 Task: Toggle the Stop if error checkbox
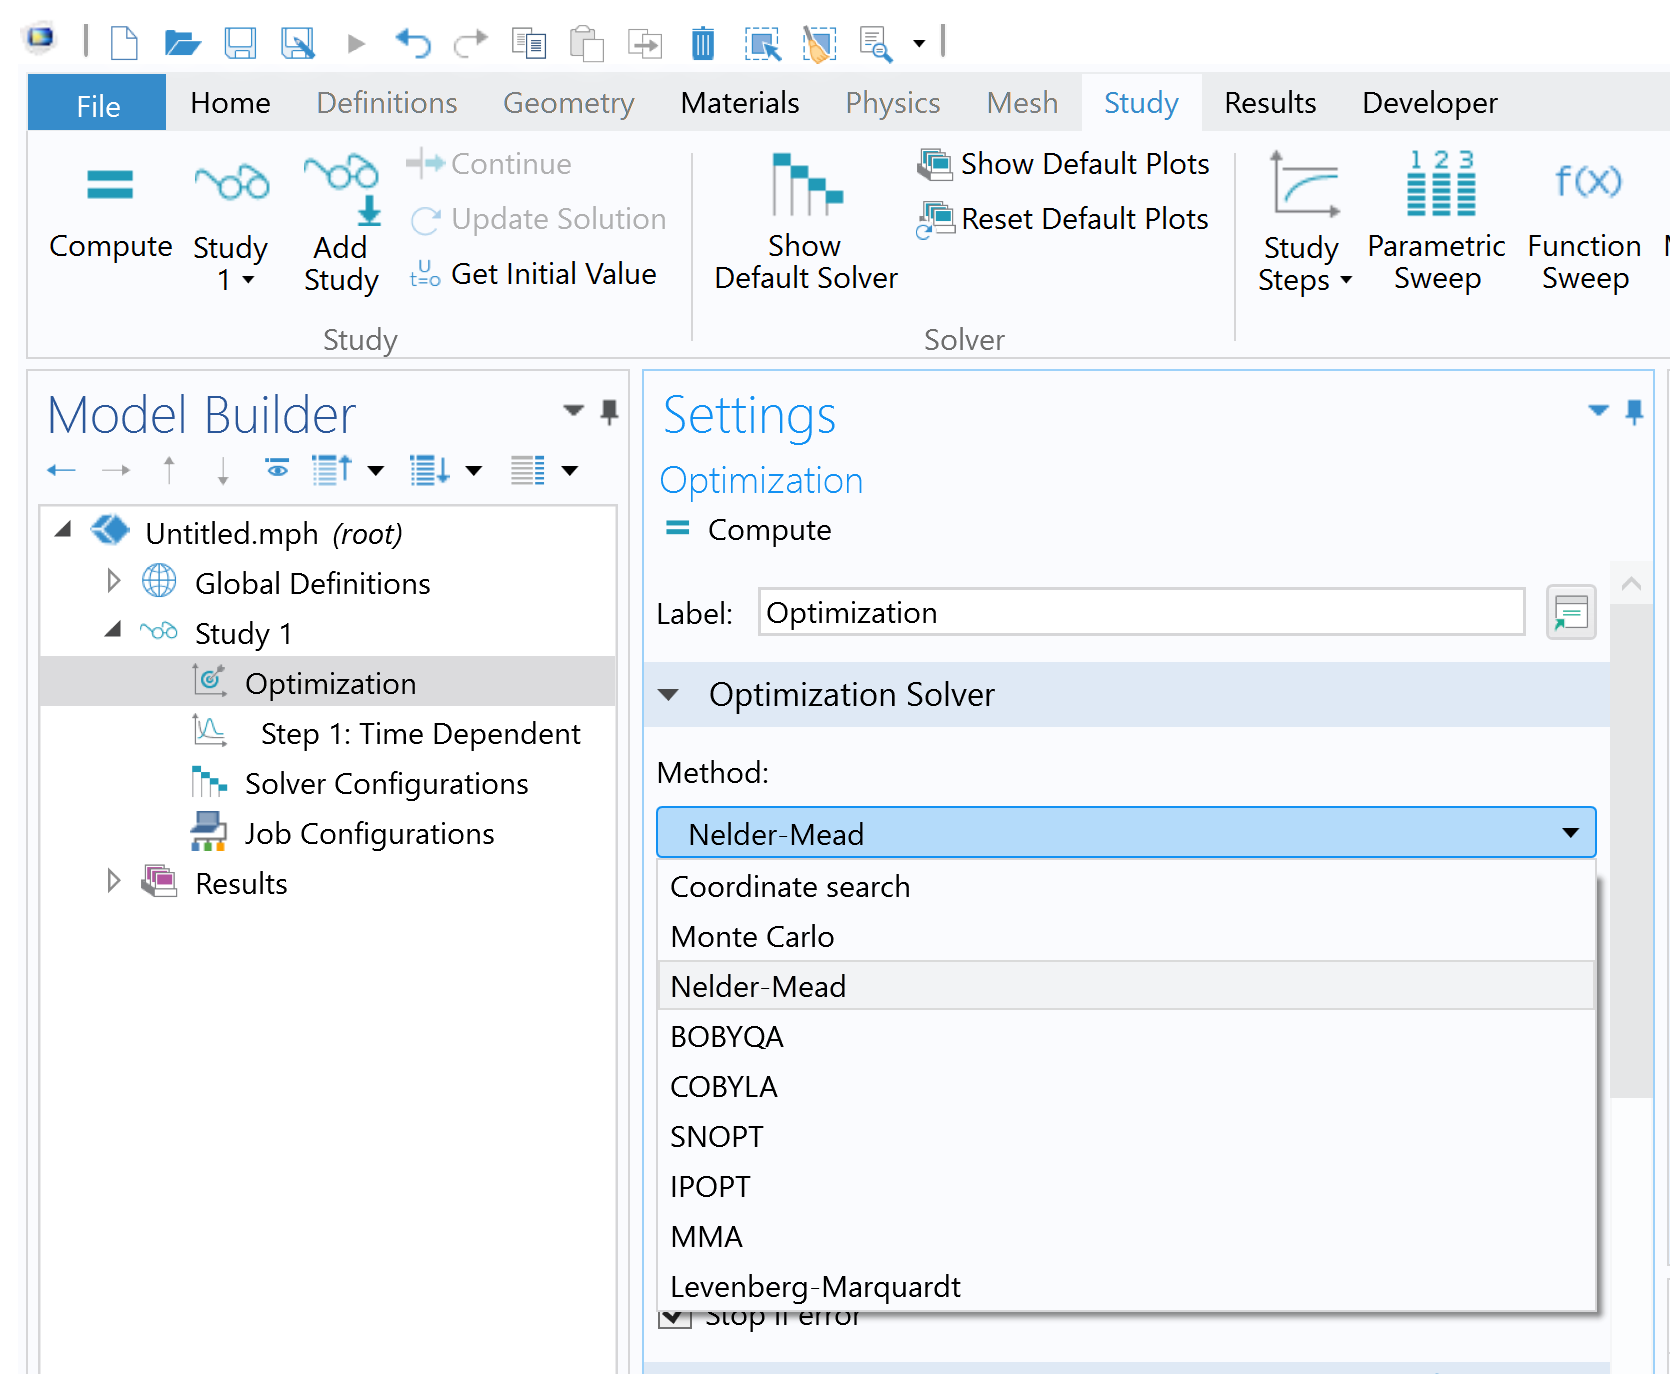coord(675,1319)
